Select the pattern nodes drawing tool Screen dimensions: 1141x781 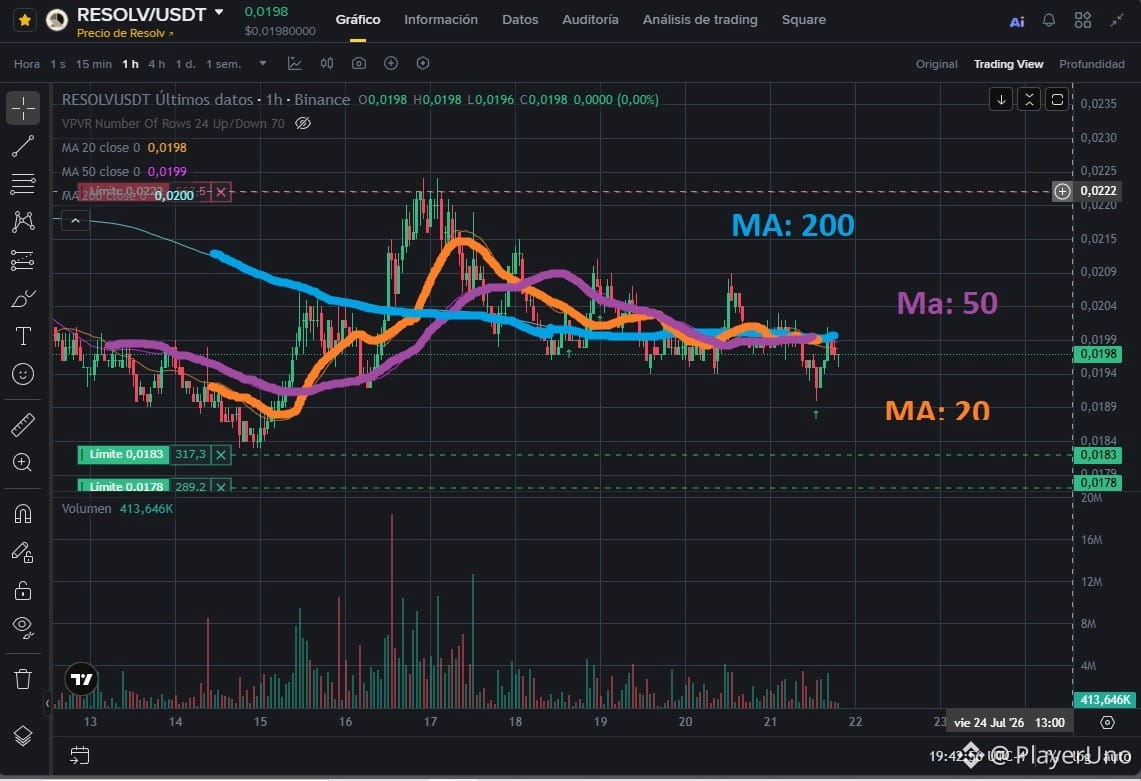pos(23,221)
